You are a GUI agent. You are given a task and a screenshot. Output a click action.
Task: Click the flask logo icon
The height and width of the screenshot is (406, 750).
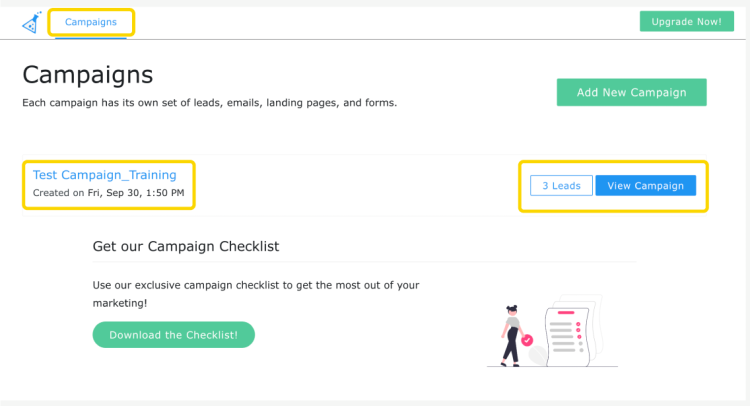pos(32,22)
